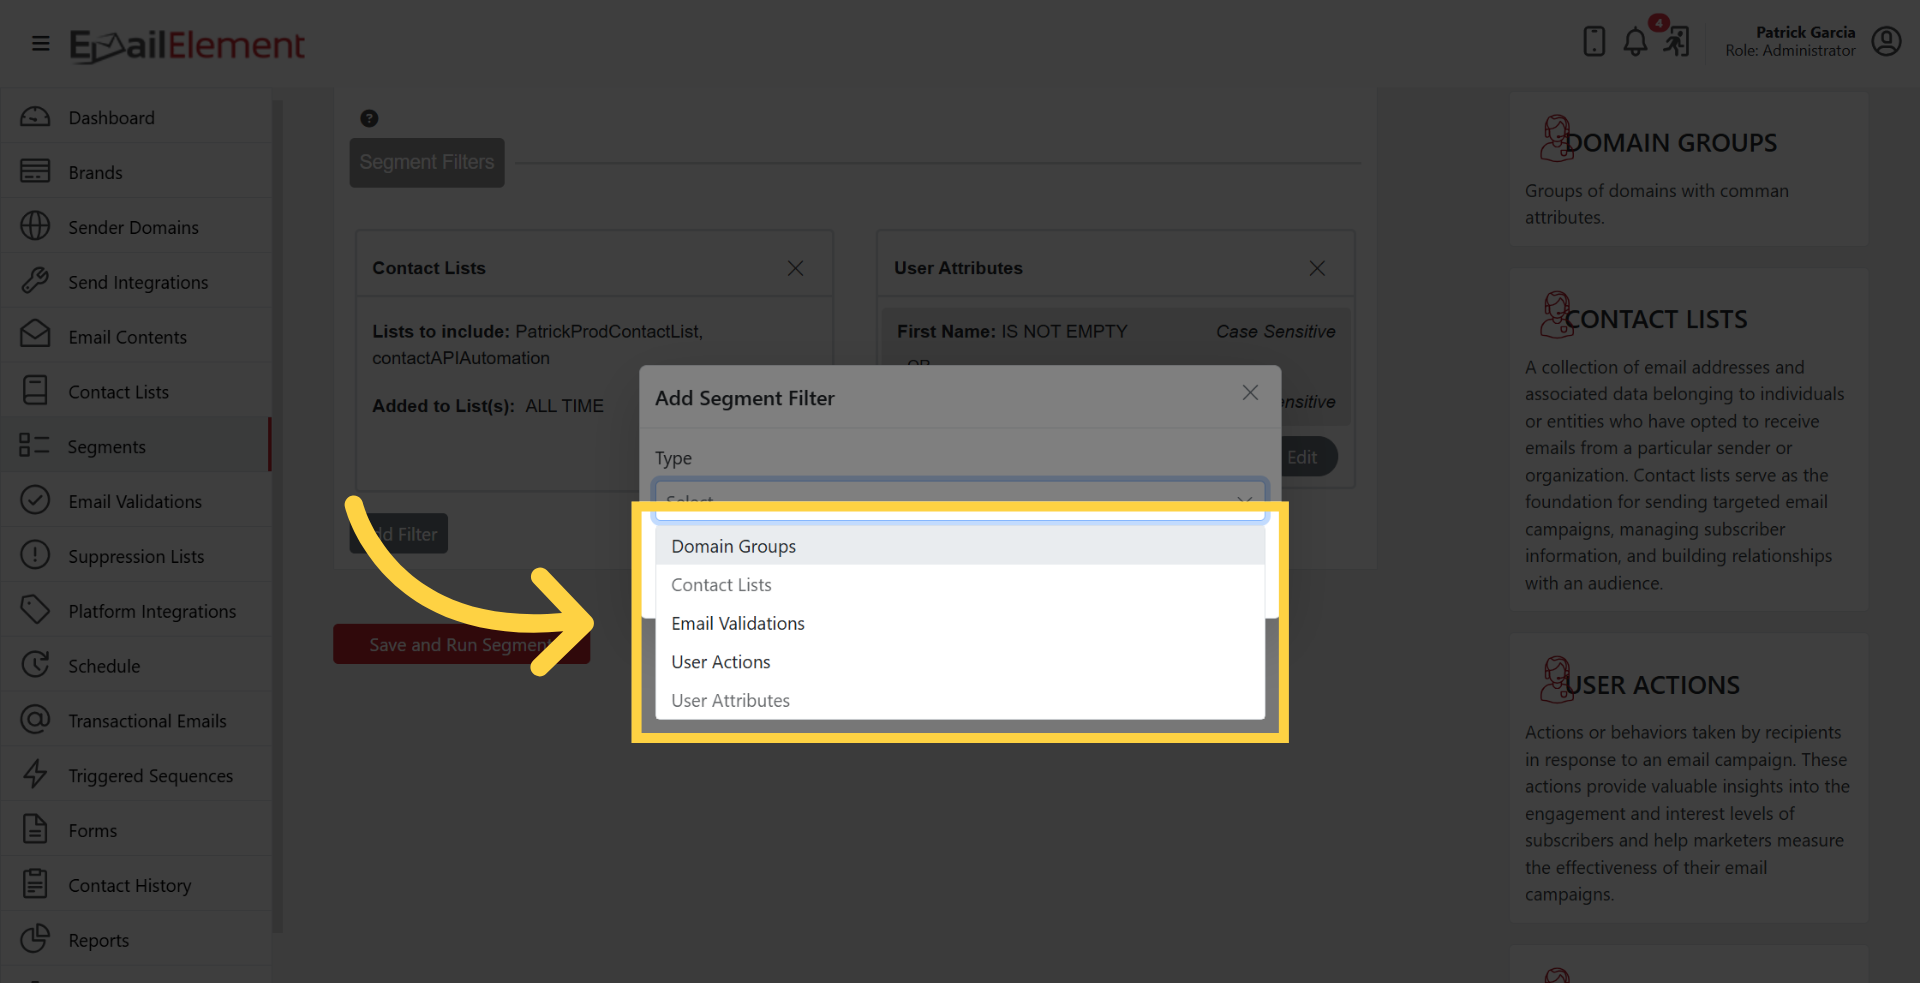Image resolution: width=1920 pixels, height=983 pixels.
Task: Click the Platform Integrations tag icon
Action: click(35, 610)
